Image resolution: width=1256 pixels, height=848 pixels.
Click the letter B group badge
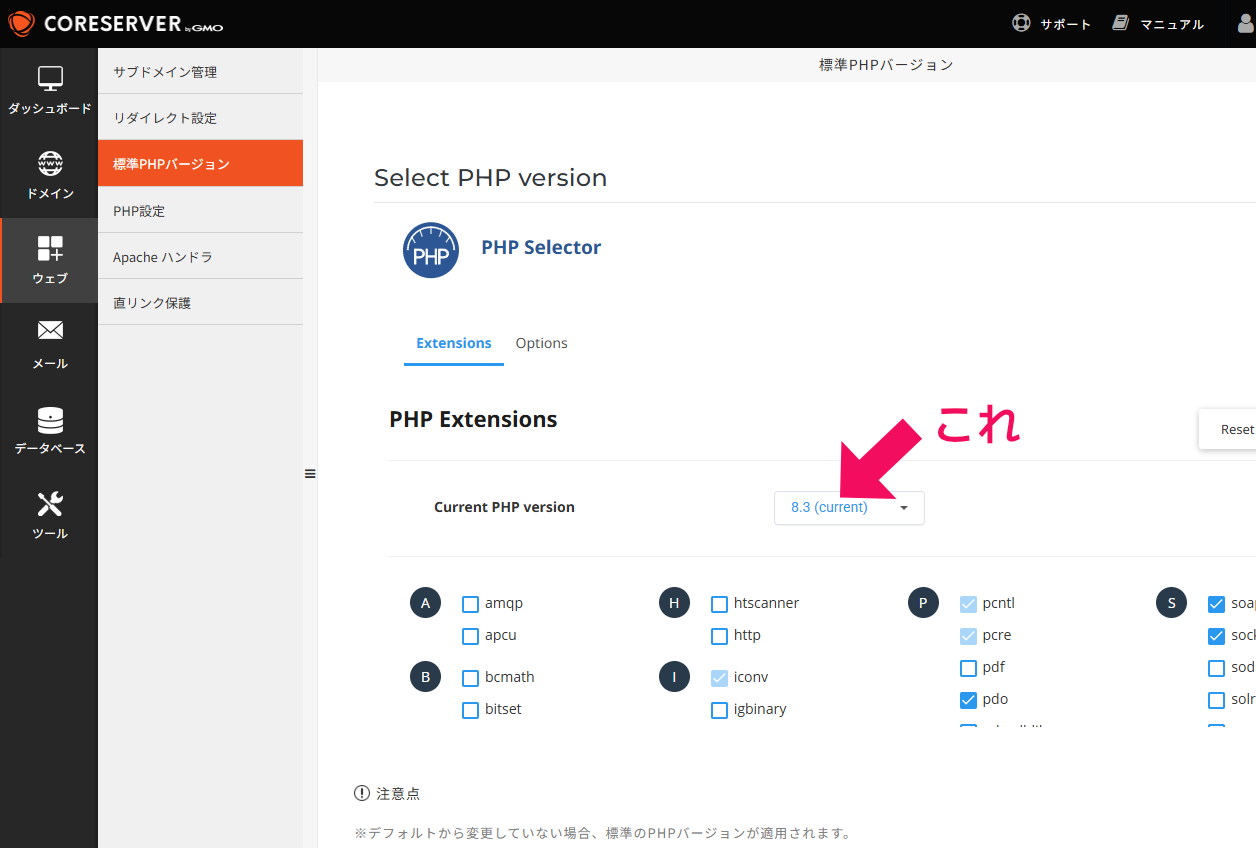coord(425,677)
